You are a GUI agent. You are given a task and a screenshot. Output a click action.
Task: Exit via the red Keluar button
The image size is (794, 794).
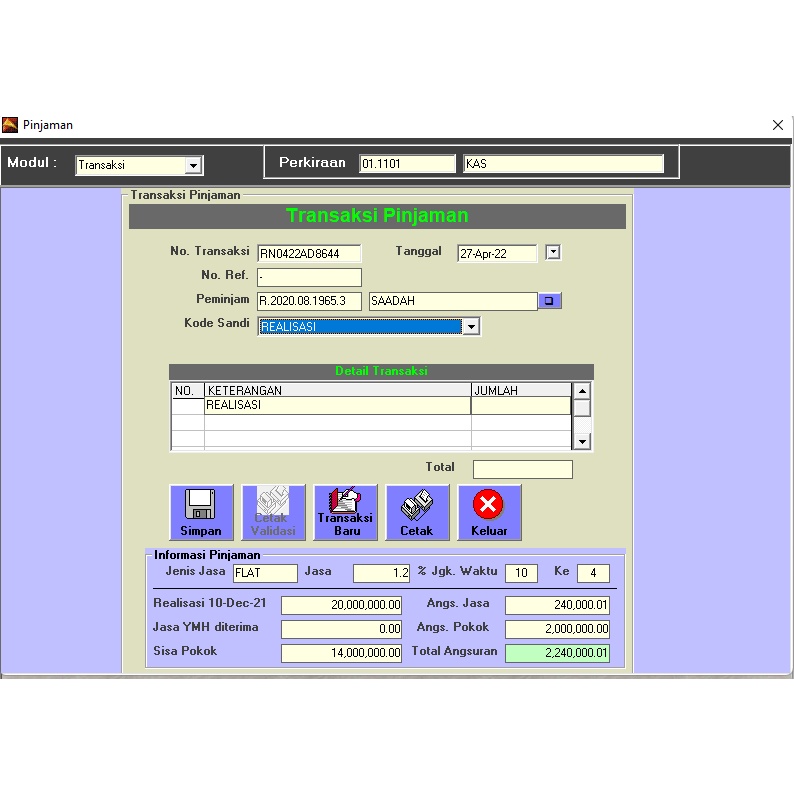pyautogui.click(x=489, y=512)
